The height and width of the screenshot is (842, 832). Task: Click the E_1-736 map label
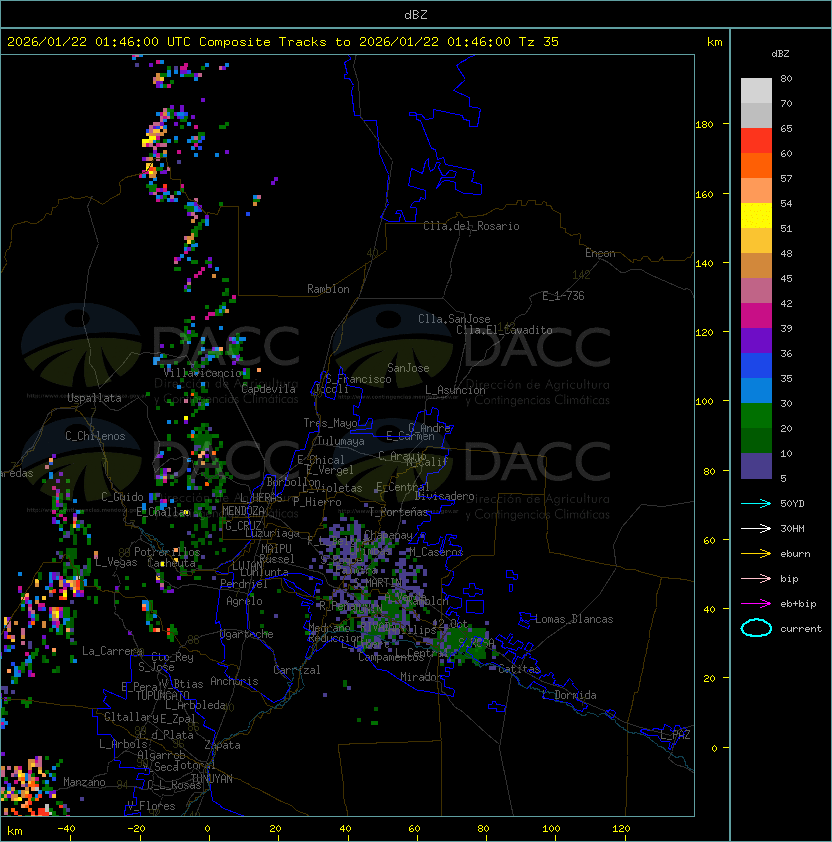[563, 296]
